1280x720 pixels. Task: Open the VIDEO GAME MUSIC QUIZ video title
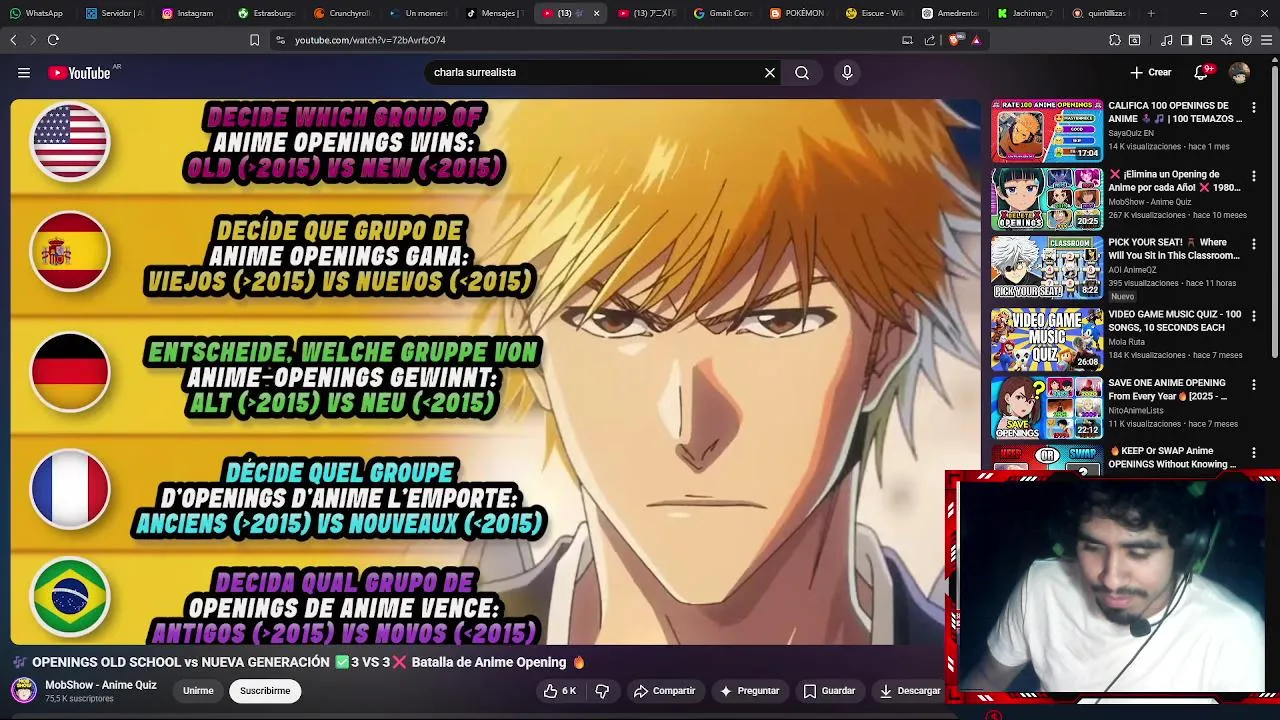1175,321
